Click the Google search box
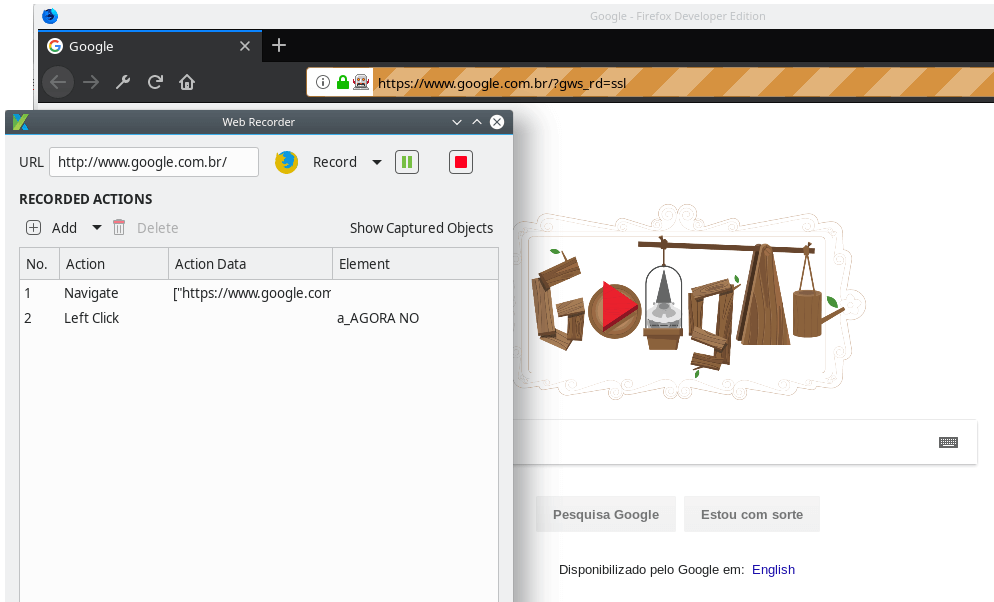The width and height of the screenshot is (994, 602). tap(745, 442)
